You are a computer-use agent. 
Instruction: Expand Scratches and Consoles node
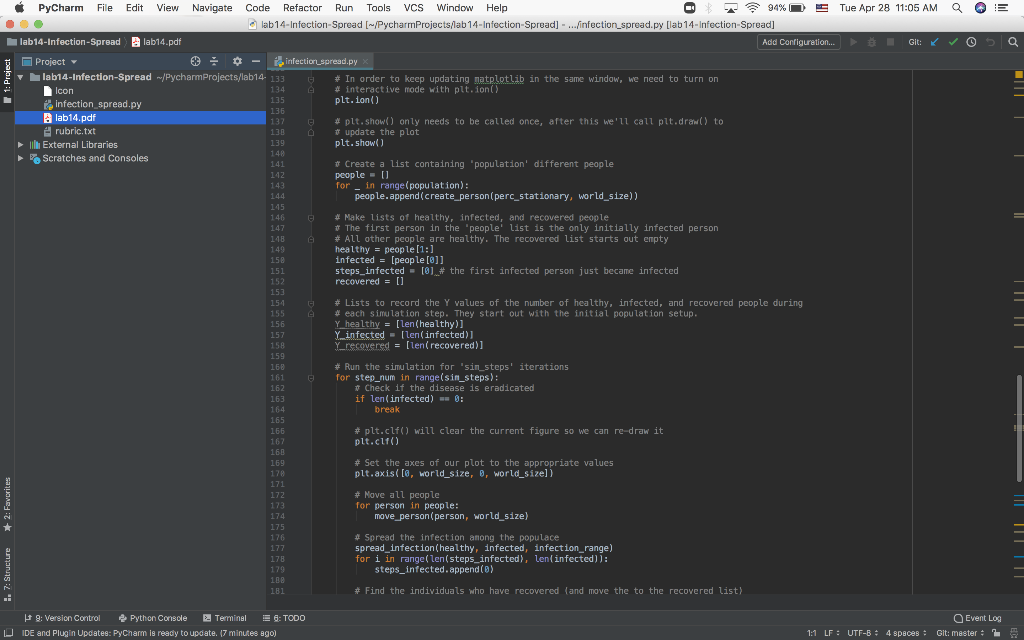coord(20,158)
